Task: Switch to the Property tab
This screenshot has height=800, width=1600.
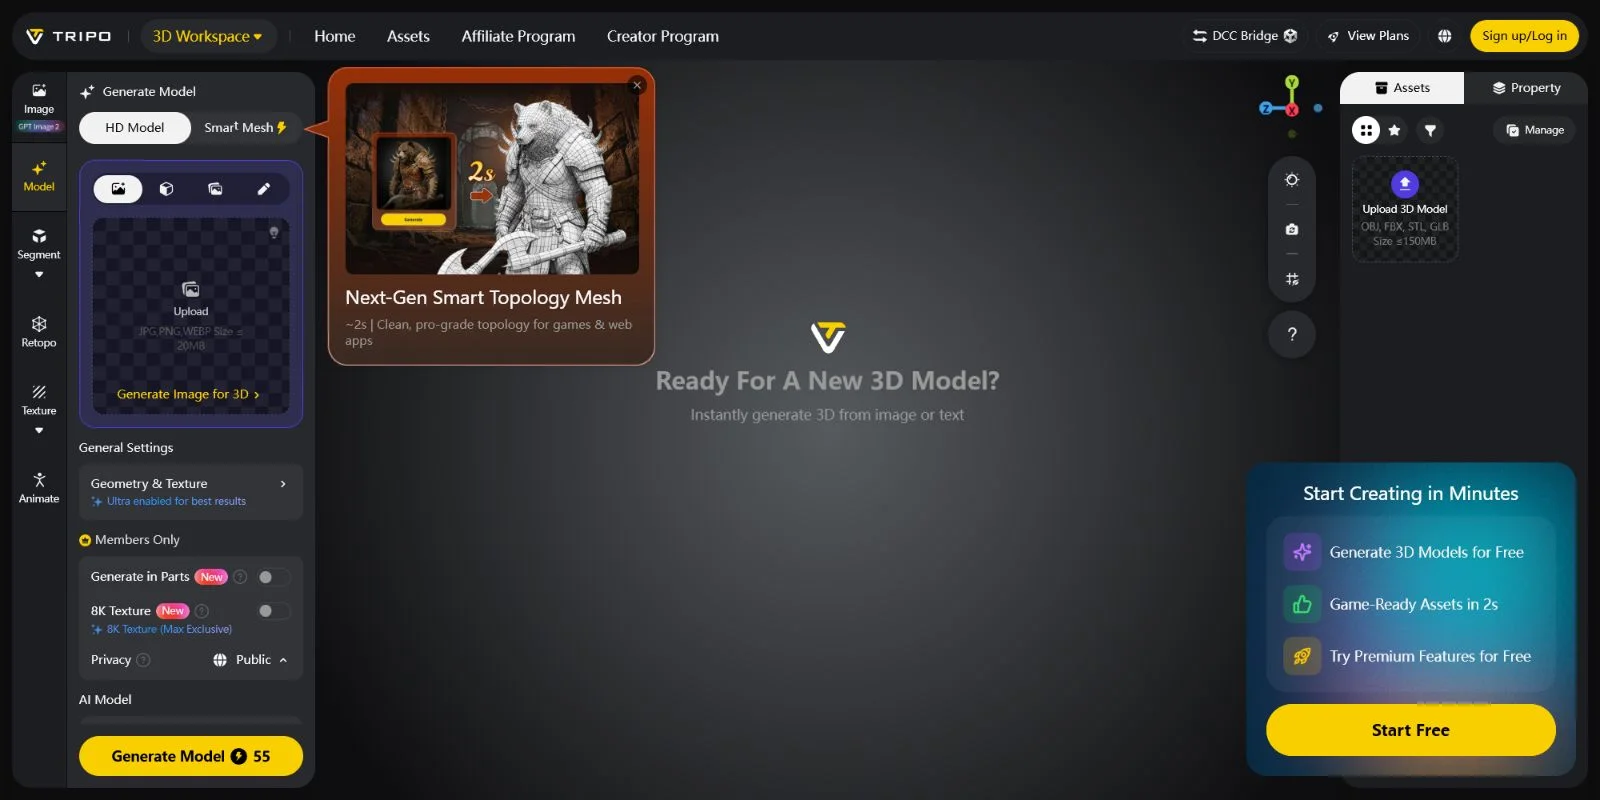Action: click(1526, 88)
